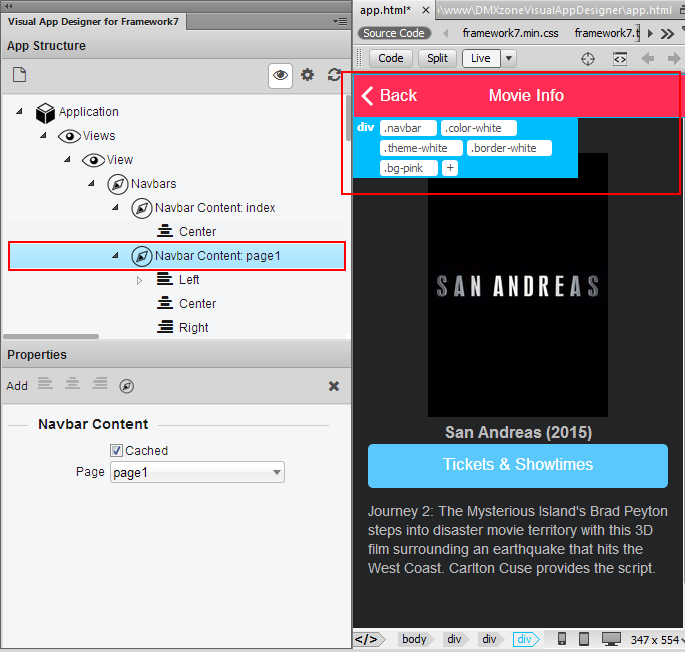Image resolution: width=685 pixels, height=652 pixels.
Task: Add center section via align-center icon
Action: 73,384
